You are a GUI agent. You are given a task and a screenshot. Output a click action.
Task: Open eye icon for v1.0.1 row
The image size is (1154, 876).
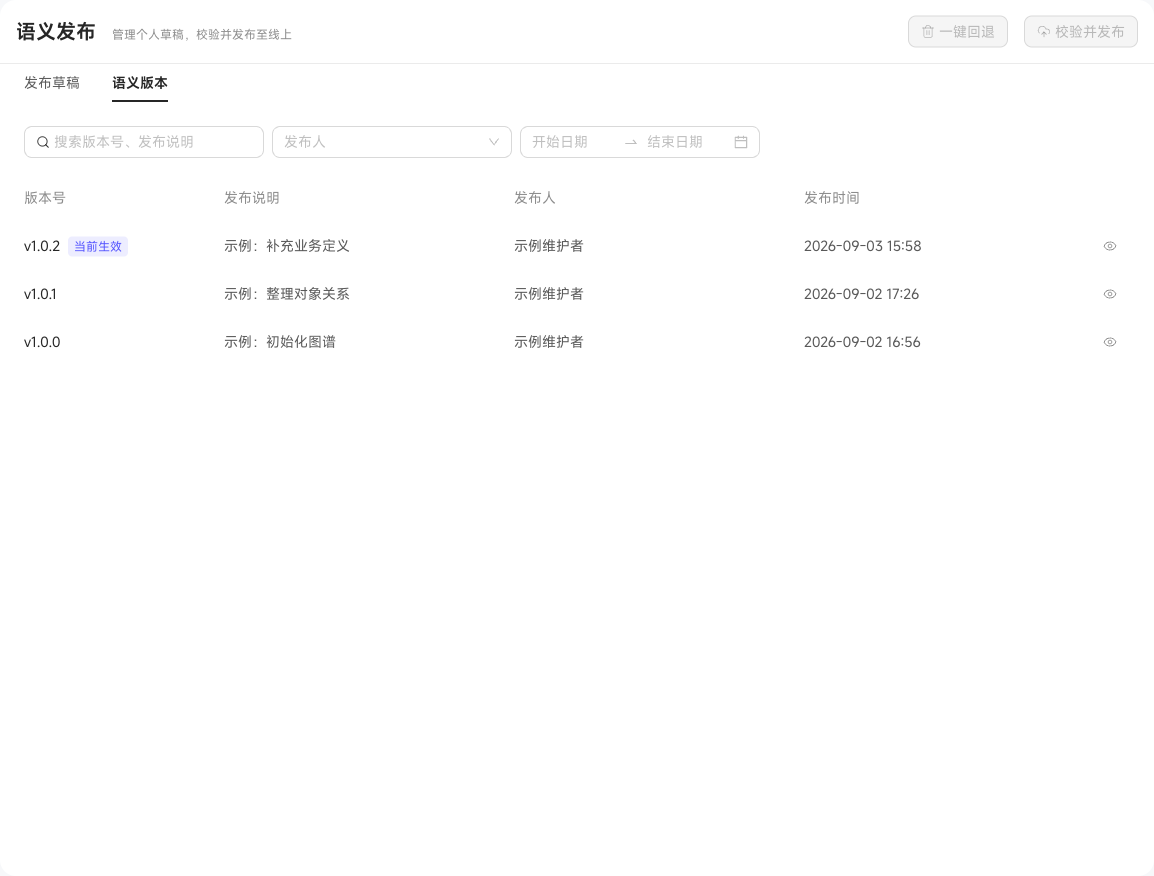(1110, 294)
